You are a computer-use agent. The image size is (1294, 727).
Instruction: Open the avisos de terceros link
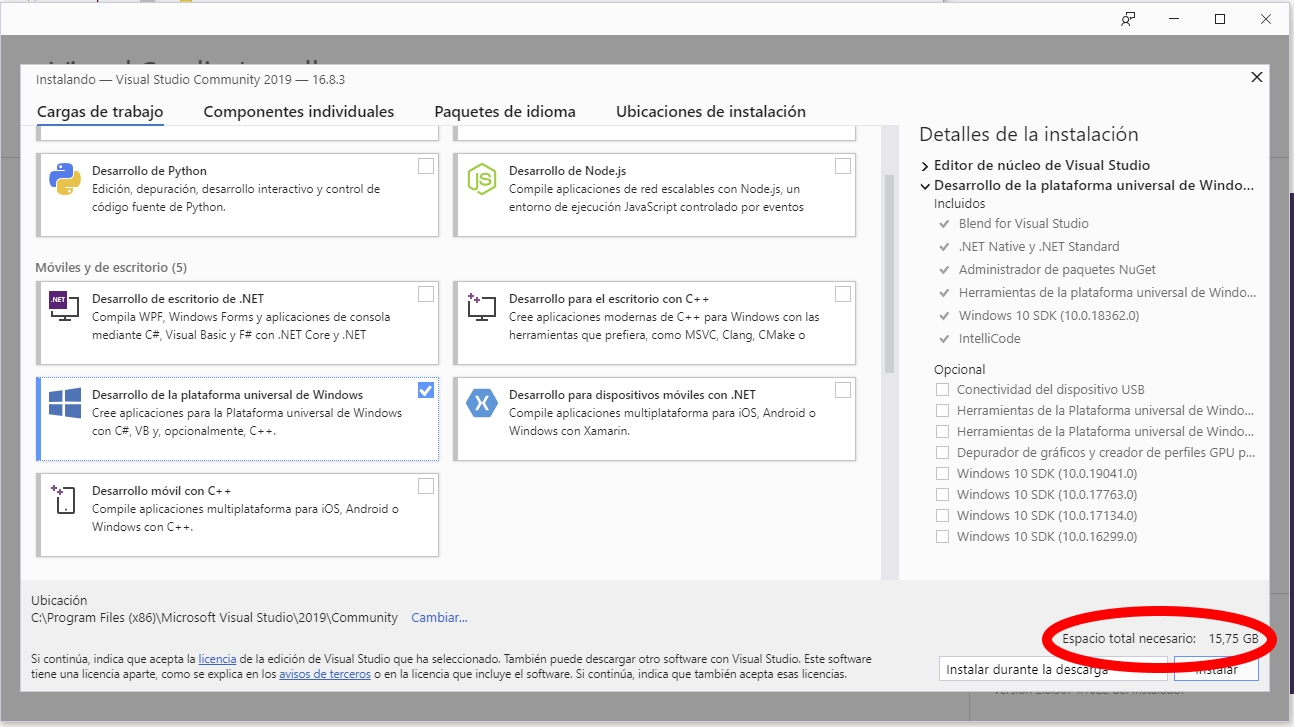[325, 675]
